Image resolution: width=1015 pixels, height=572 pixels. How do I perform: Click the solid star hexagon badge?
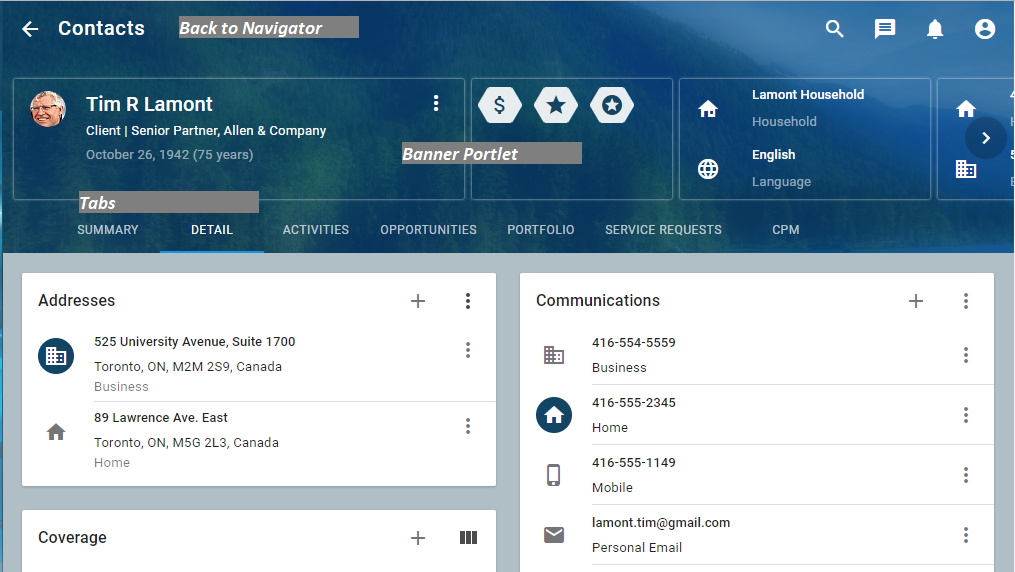click(x=556, y=105)
